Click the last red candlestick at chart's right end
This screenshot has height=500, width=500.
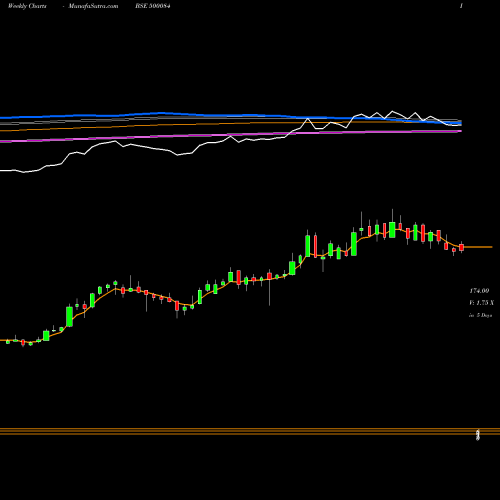(x=461, y=247)
